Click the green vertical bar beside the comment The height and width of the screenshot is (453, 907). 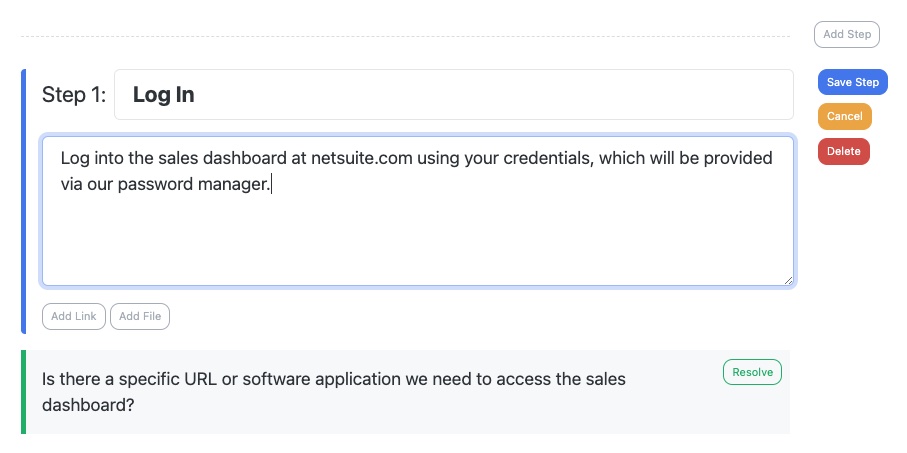click(x=23, y=392)
